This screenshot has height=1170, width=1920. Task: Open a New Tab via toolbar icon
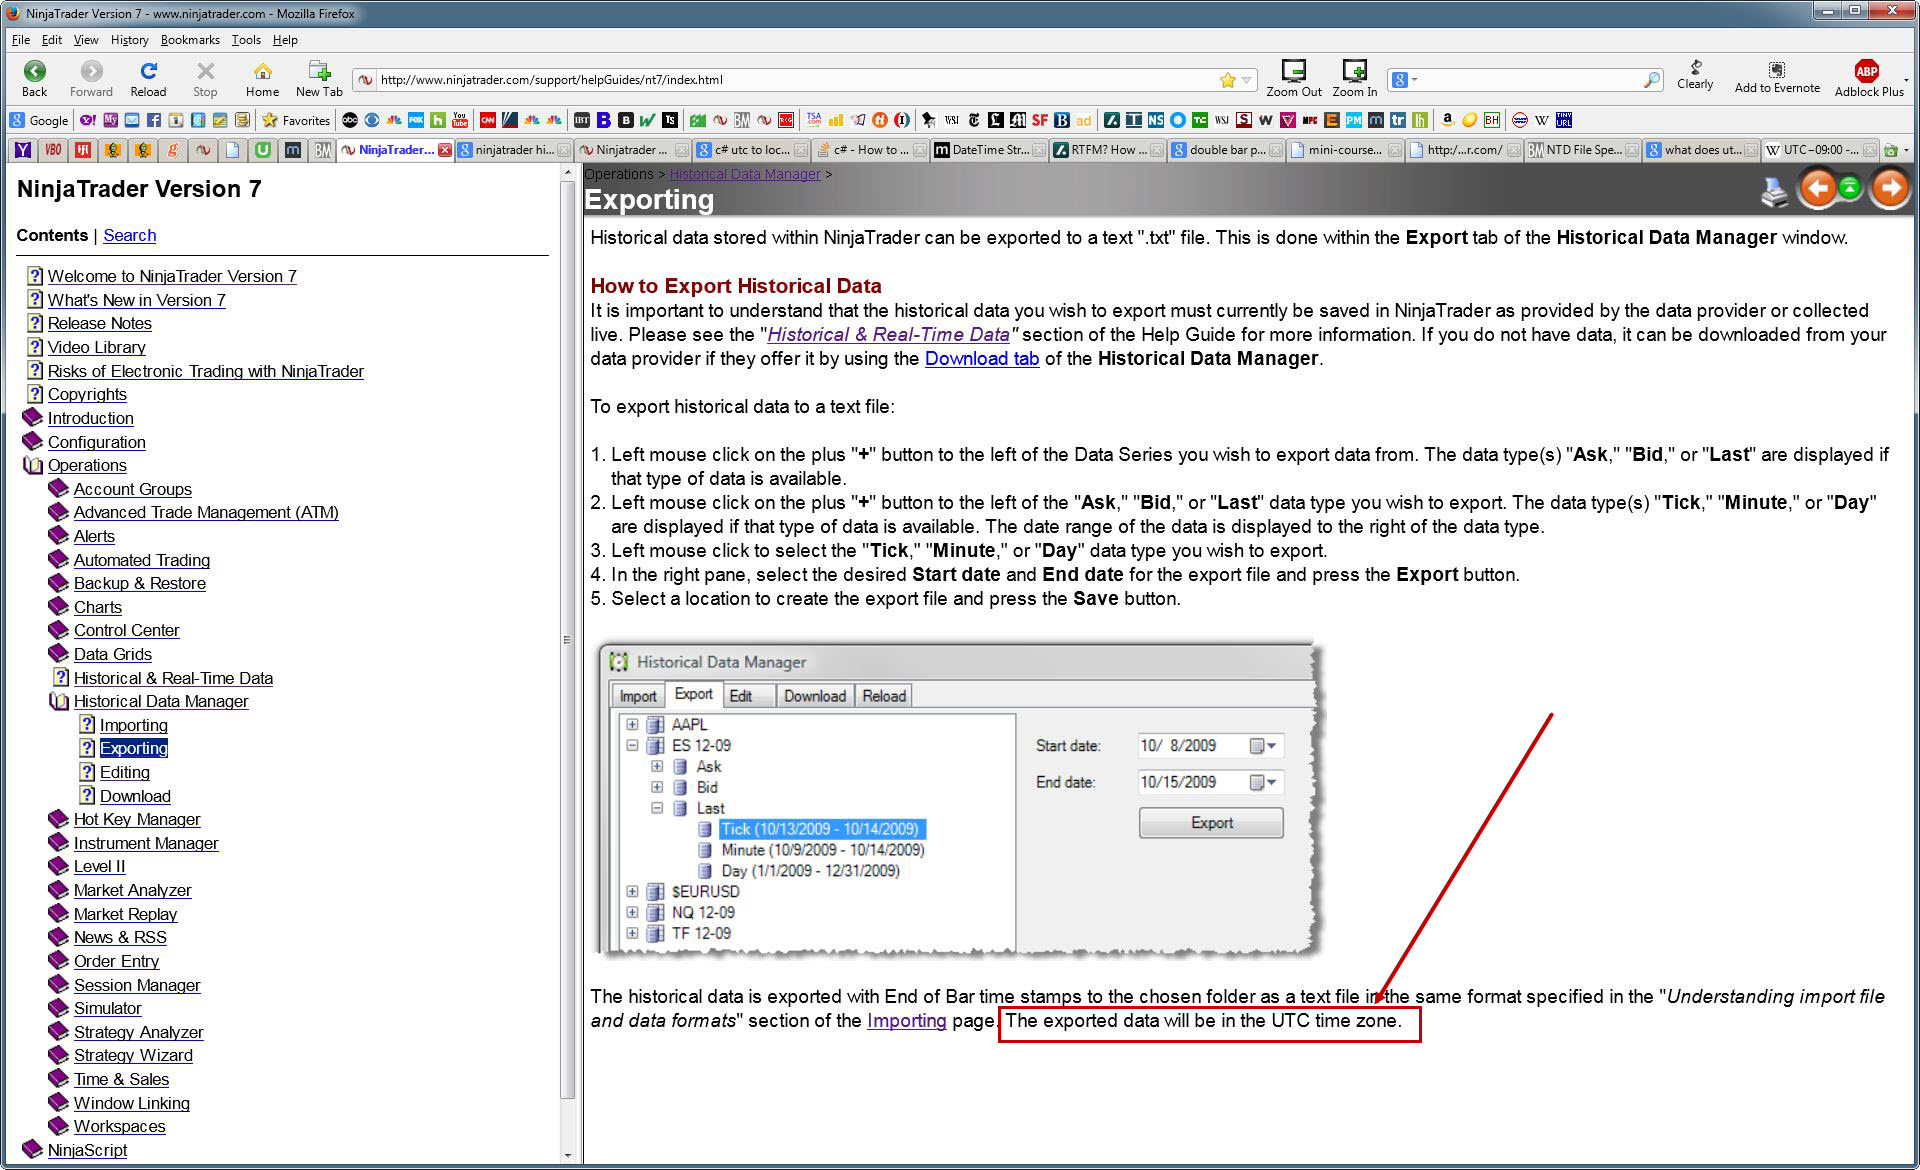pyautogui.click(x=319, y=72)
